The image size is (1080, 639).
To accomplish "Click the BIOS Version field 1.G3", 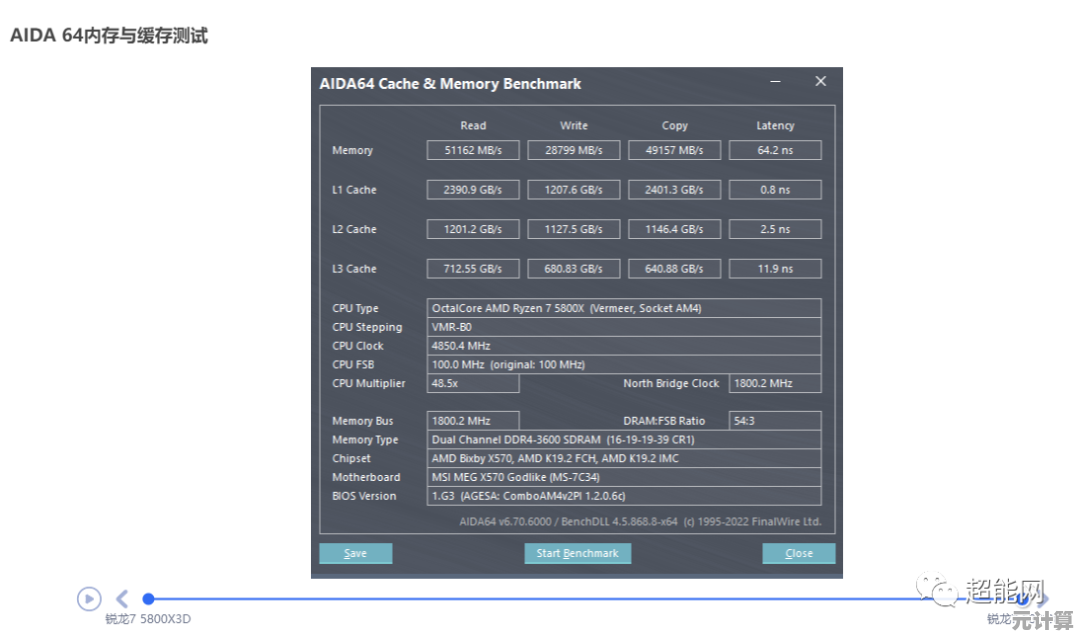I will pyautogui.click(x=624, y=496).
